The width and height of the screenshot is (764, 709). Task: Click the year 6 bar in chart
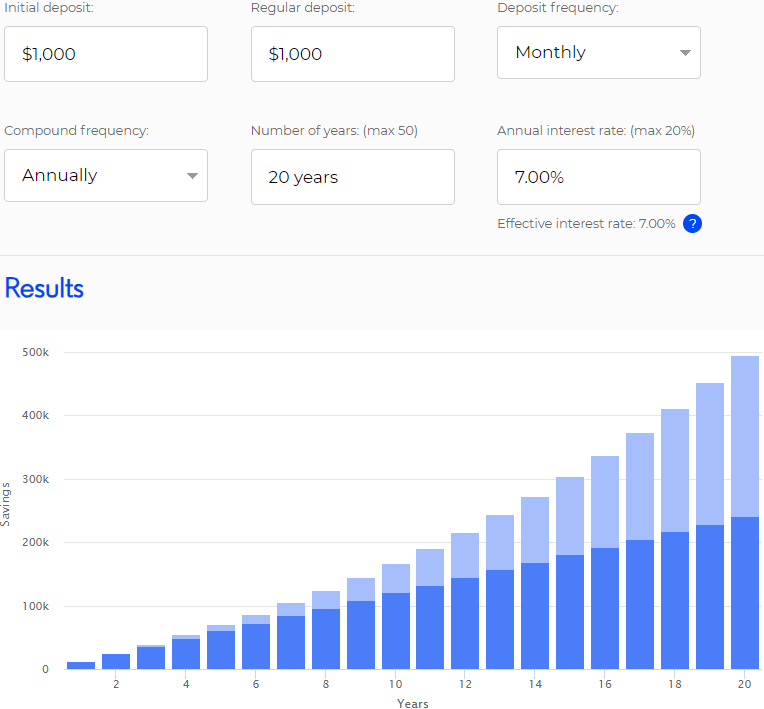[x=256, y=642]
